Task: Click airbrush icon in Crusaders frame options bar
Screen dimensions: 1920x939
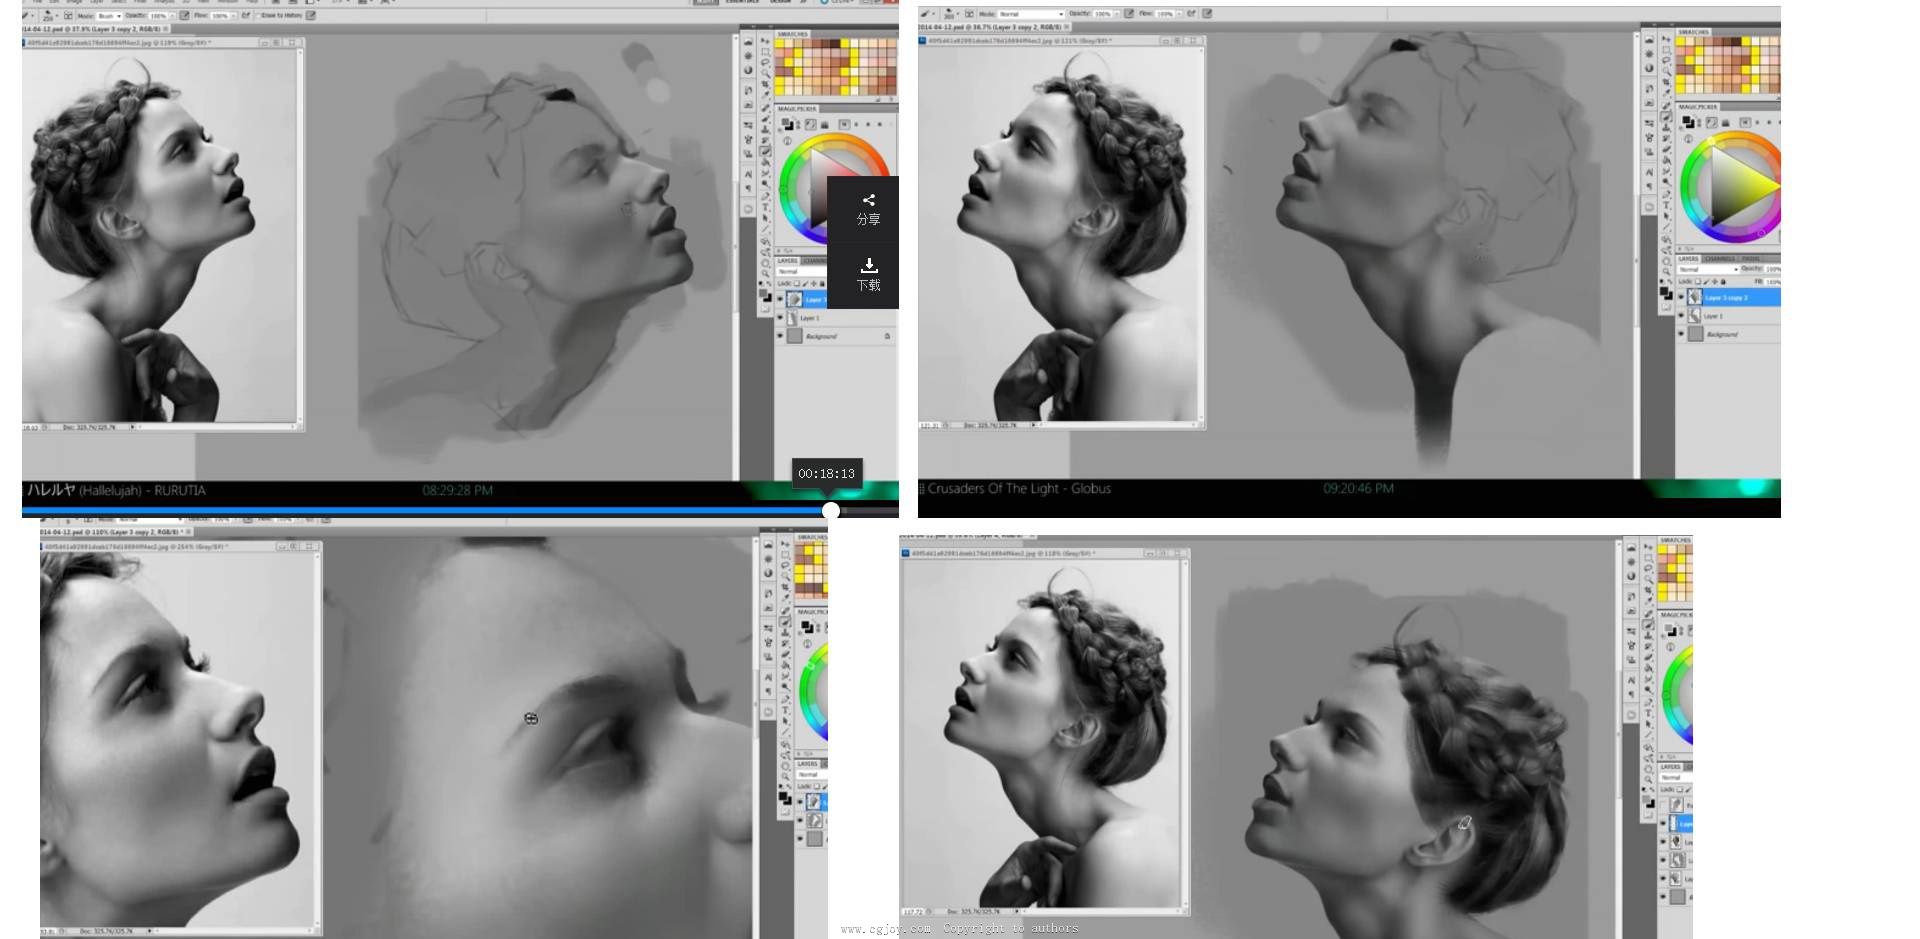Action: [x=1191, y=14]
